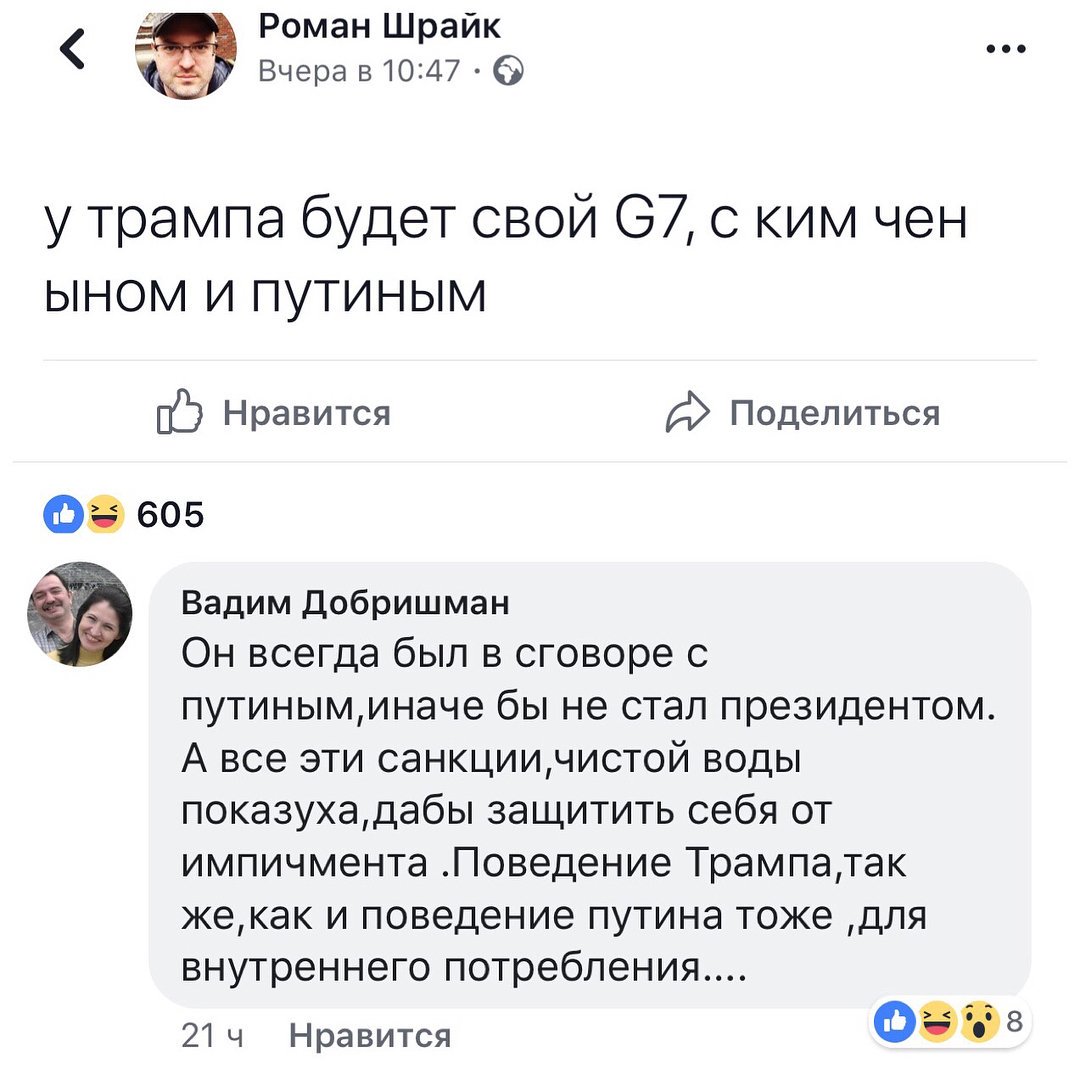Toggle the post's Нравится like label

point(306,412)
